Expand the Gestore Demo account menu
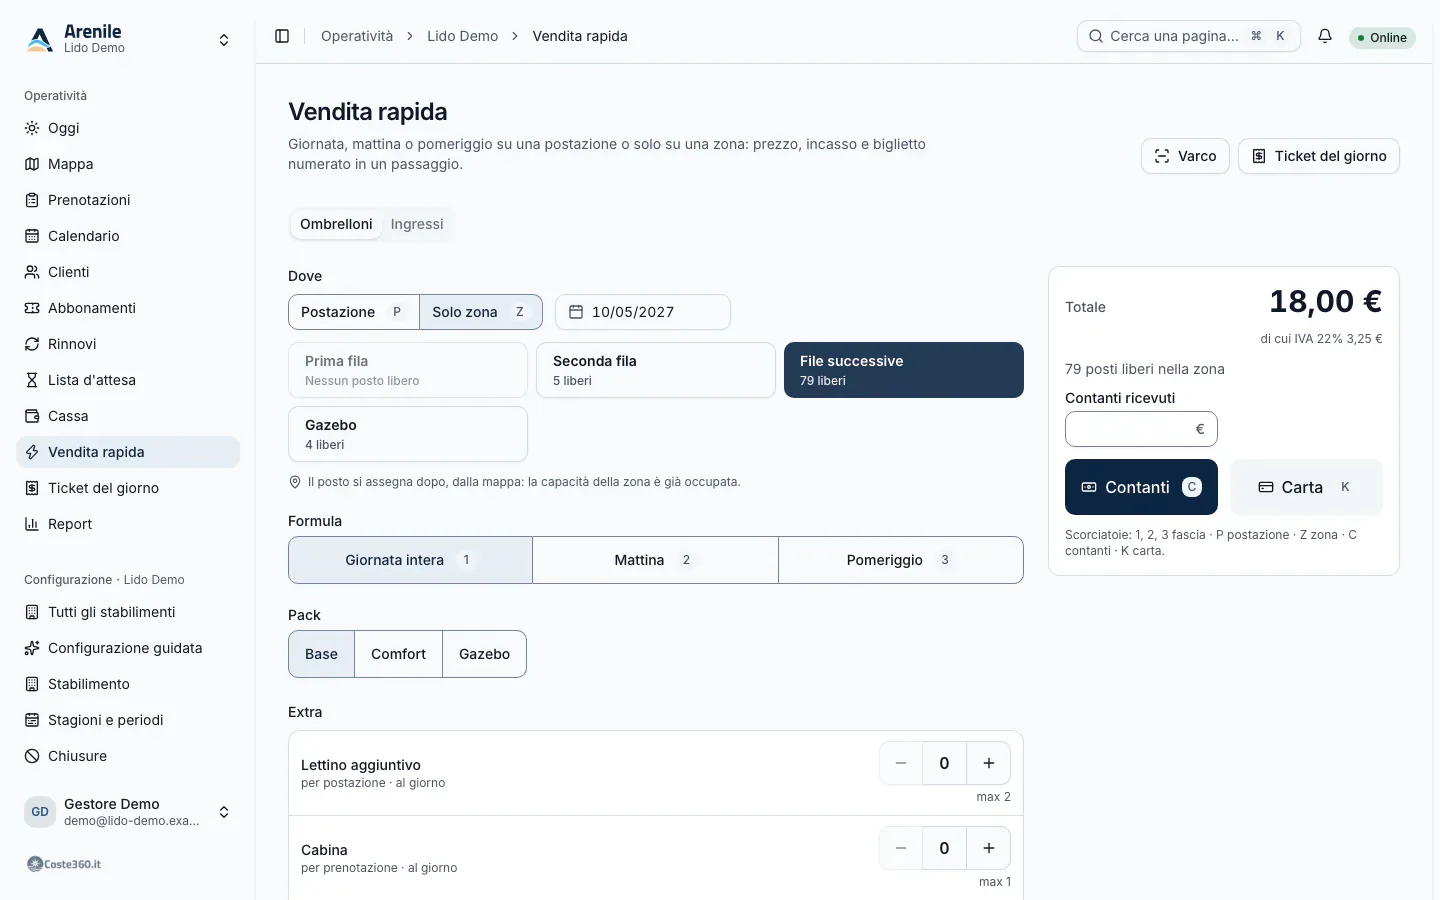Screen dimensions: 1440x900 (128, 812)
